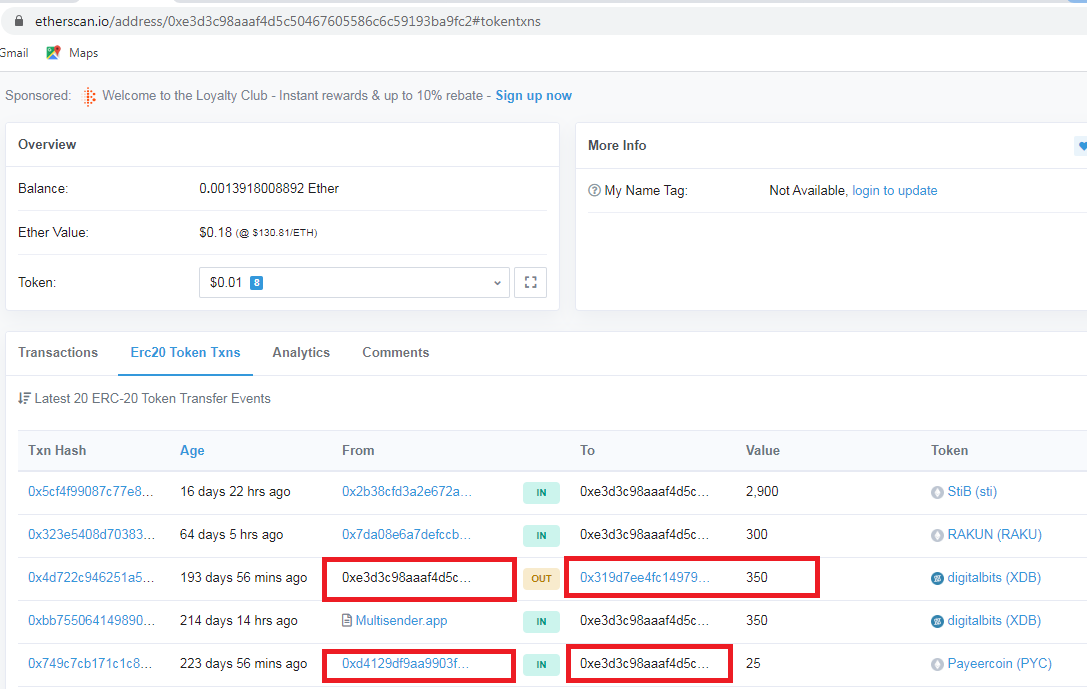The height and width of the screenshot is (689, 1087).
Task: Click the age text 223 days 56 mins ago
Action: (x=243, y=663)
